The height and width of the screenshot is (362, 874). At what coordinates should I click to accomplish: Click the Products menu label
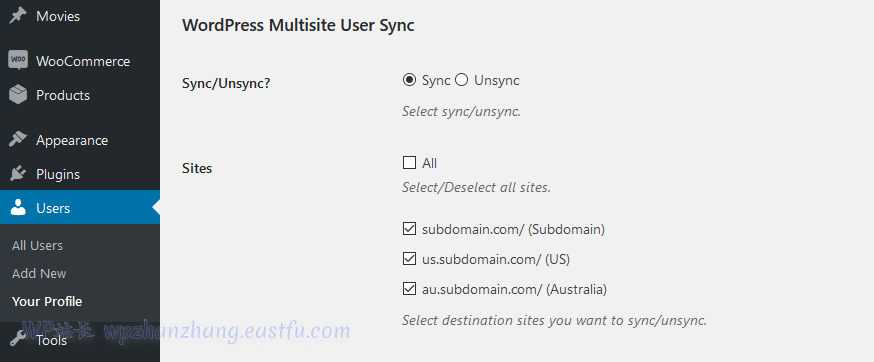(63, 95)
